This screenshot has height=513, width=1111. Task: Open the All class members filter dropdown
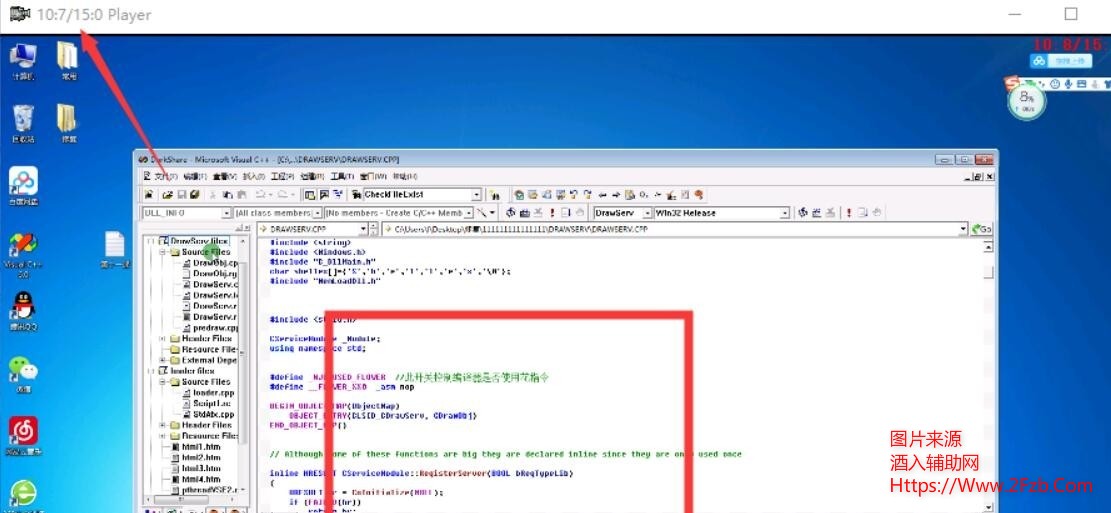click(x=317, y=213)
